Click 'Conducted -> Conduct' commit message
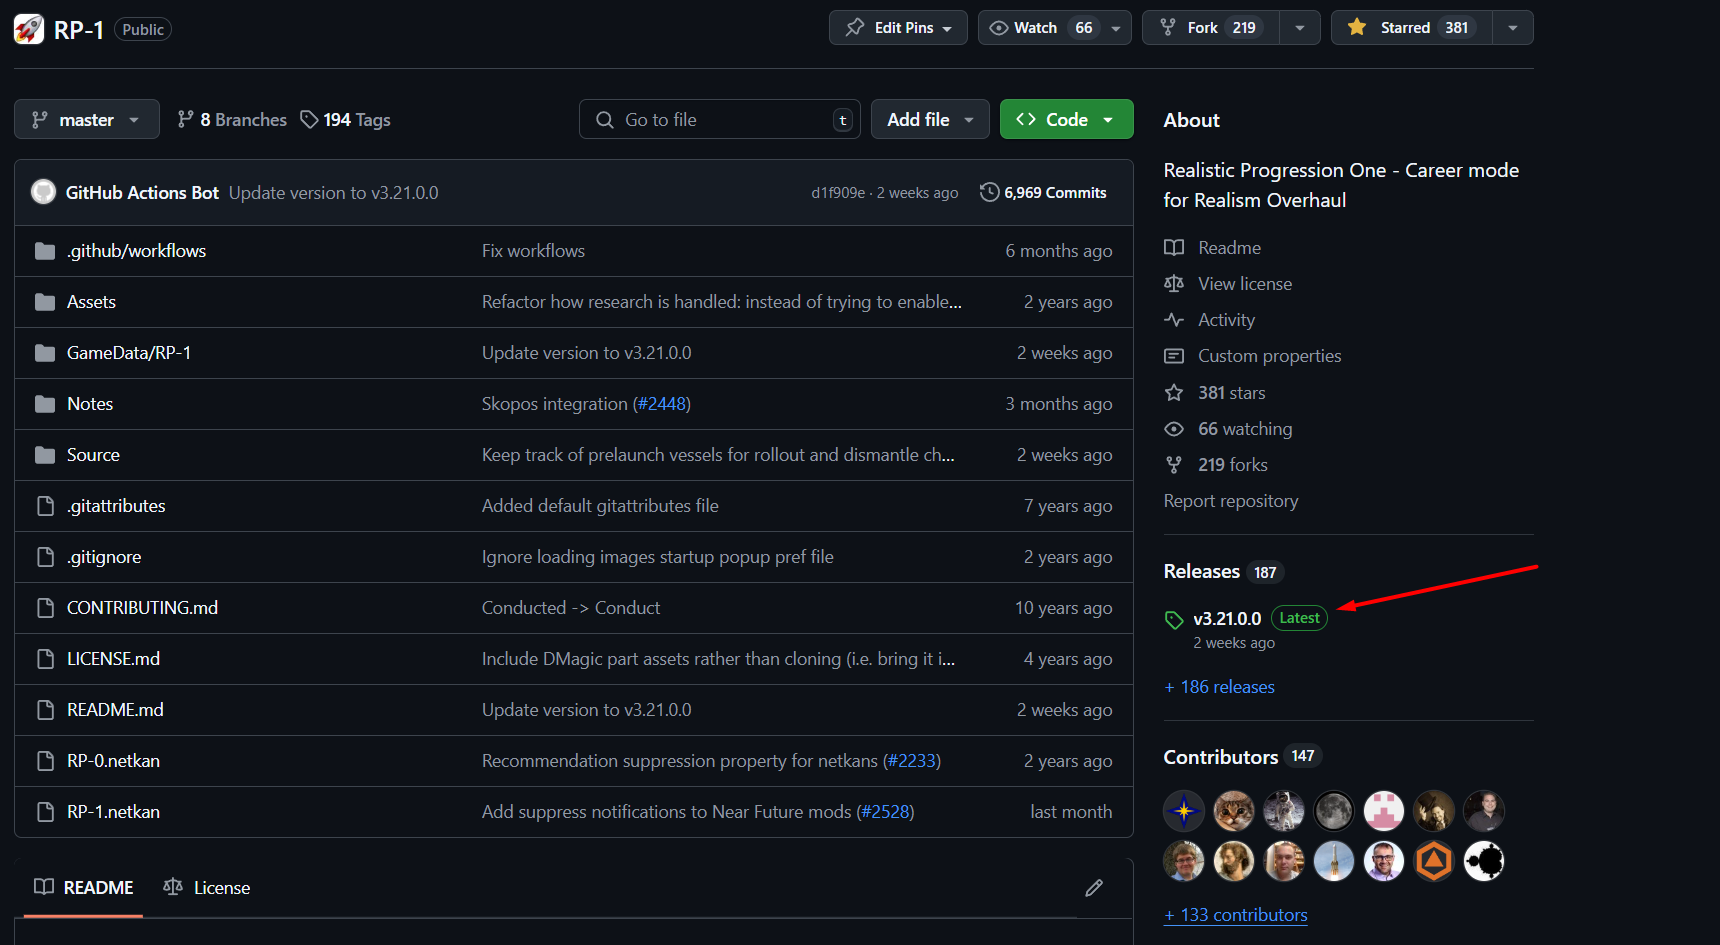1720x945 pixels. click(x=571, y=608)
